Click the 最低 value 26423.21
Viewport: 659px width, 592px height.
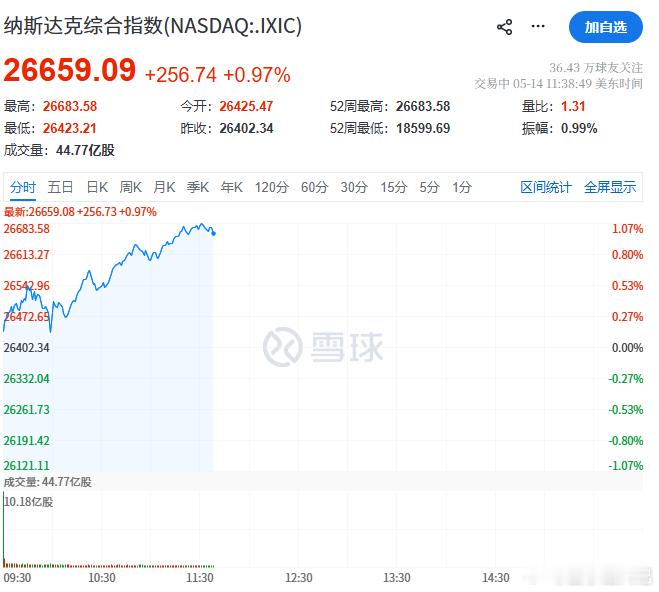[70, 128]
